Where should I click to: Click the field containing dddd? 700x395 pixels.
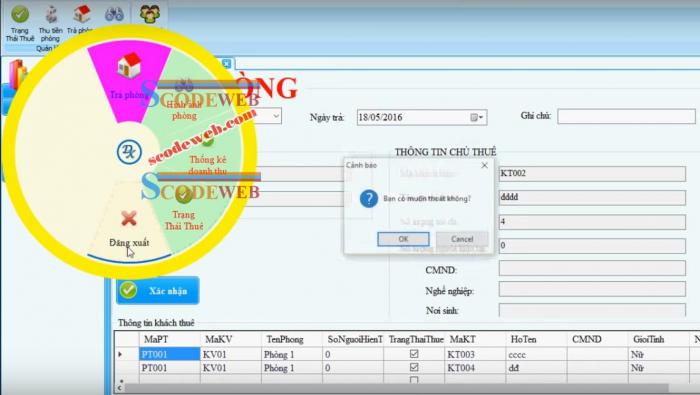click(x=592, y=197)
